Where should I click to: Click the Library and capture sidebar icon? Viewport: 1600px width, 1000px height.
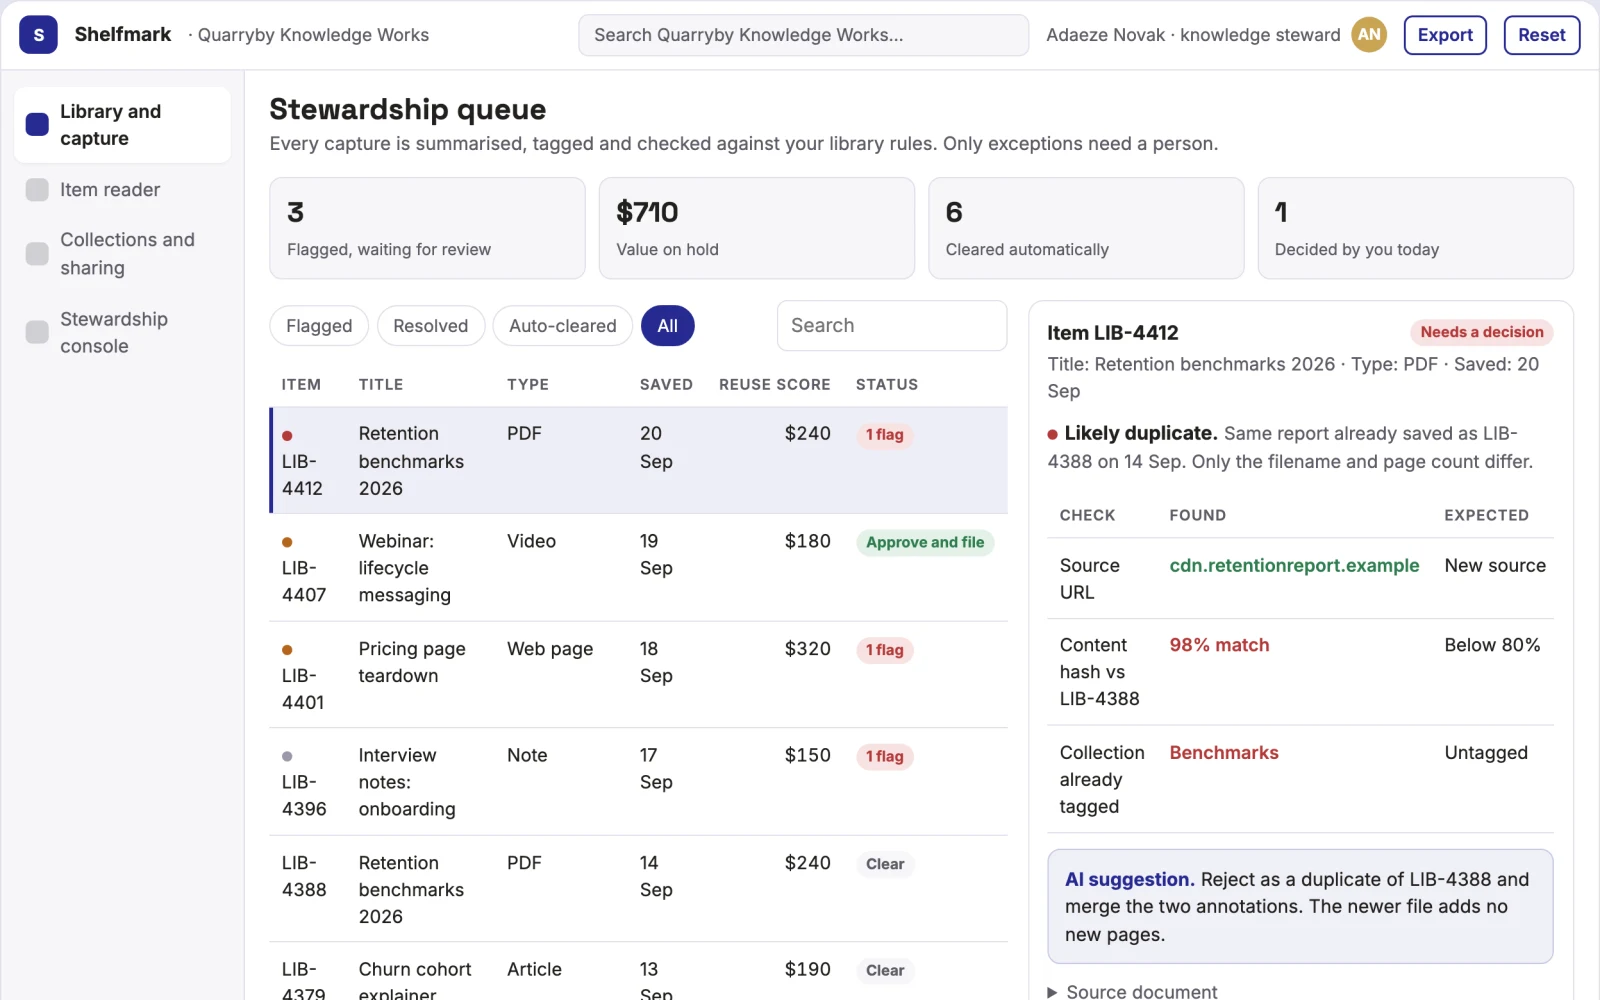pyautogui.click(x=37, y=125)
